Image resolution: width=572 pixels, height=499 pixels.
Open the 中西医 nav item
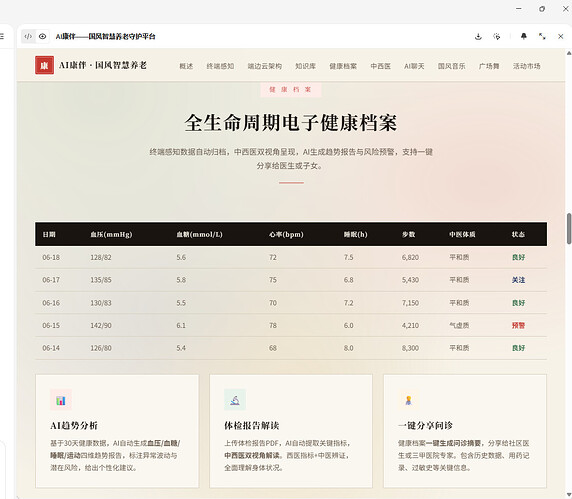click(x=380, y=66)
